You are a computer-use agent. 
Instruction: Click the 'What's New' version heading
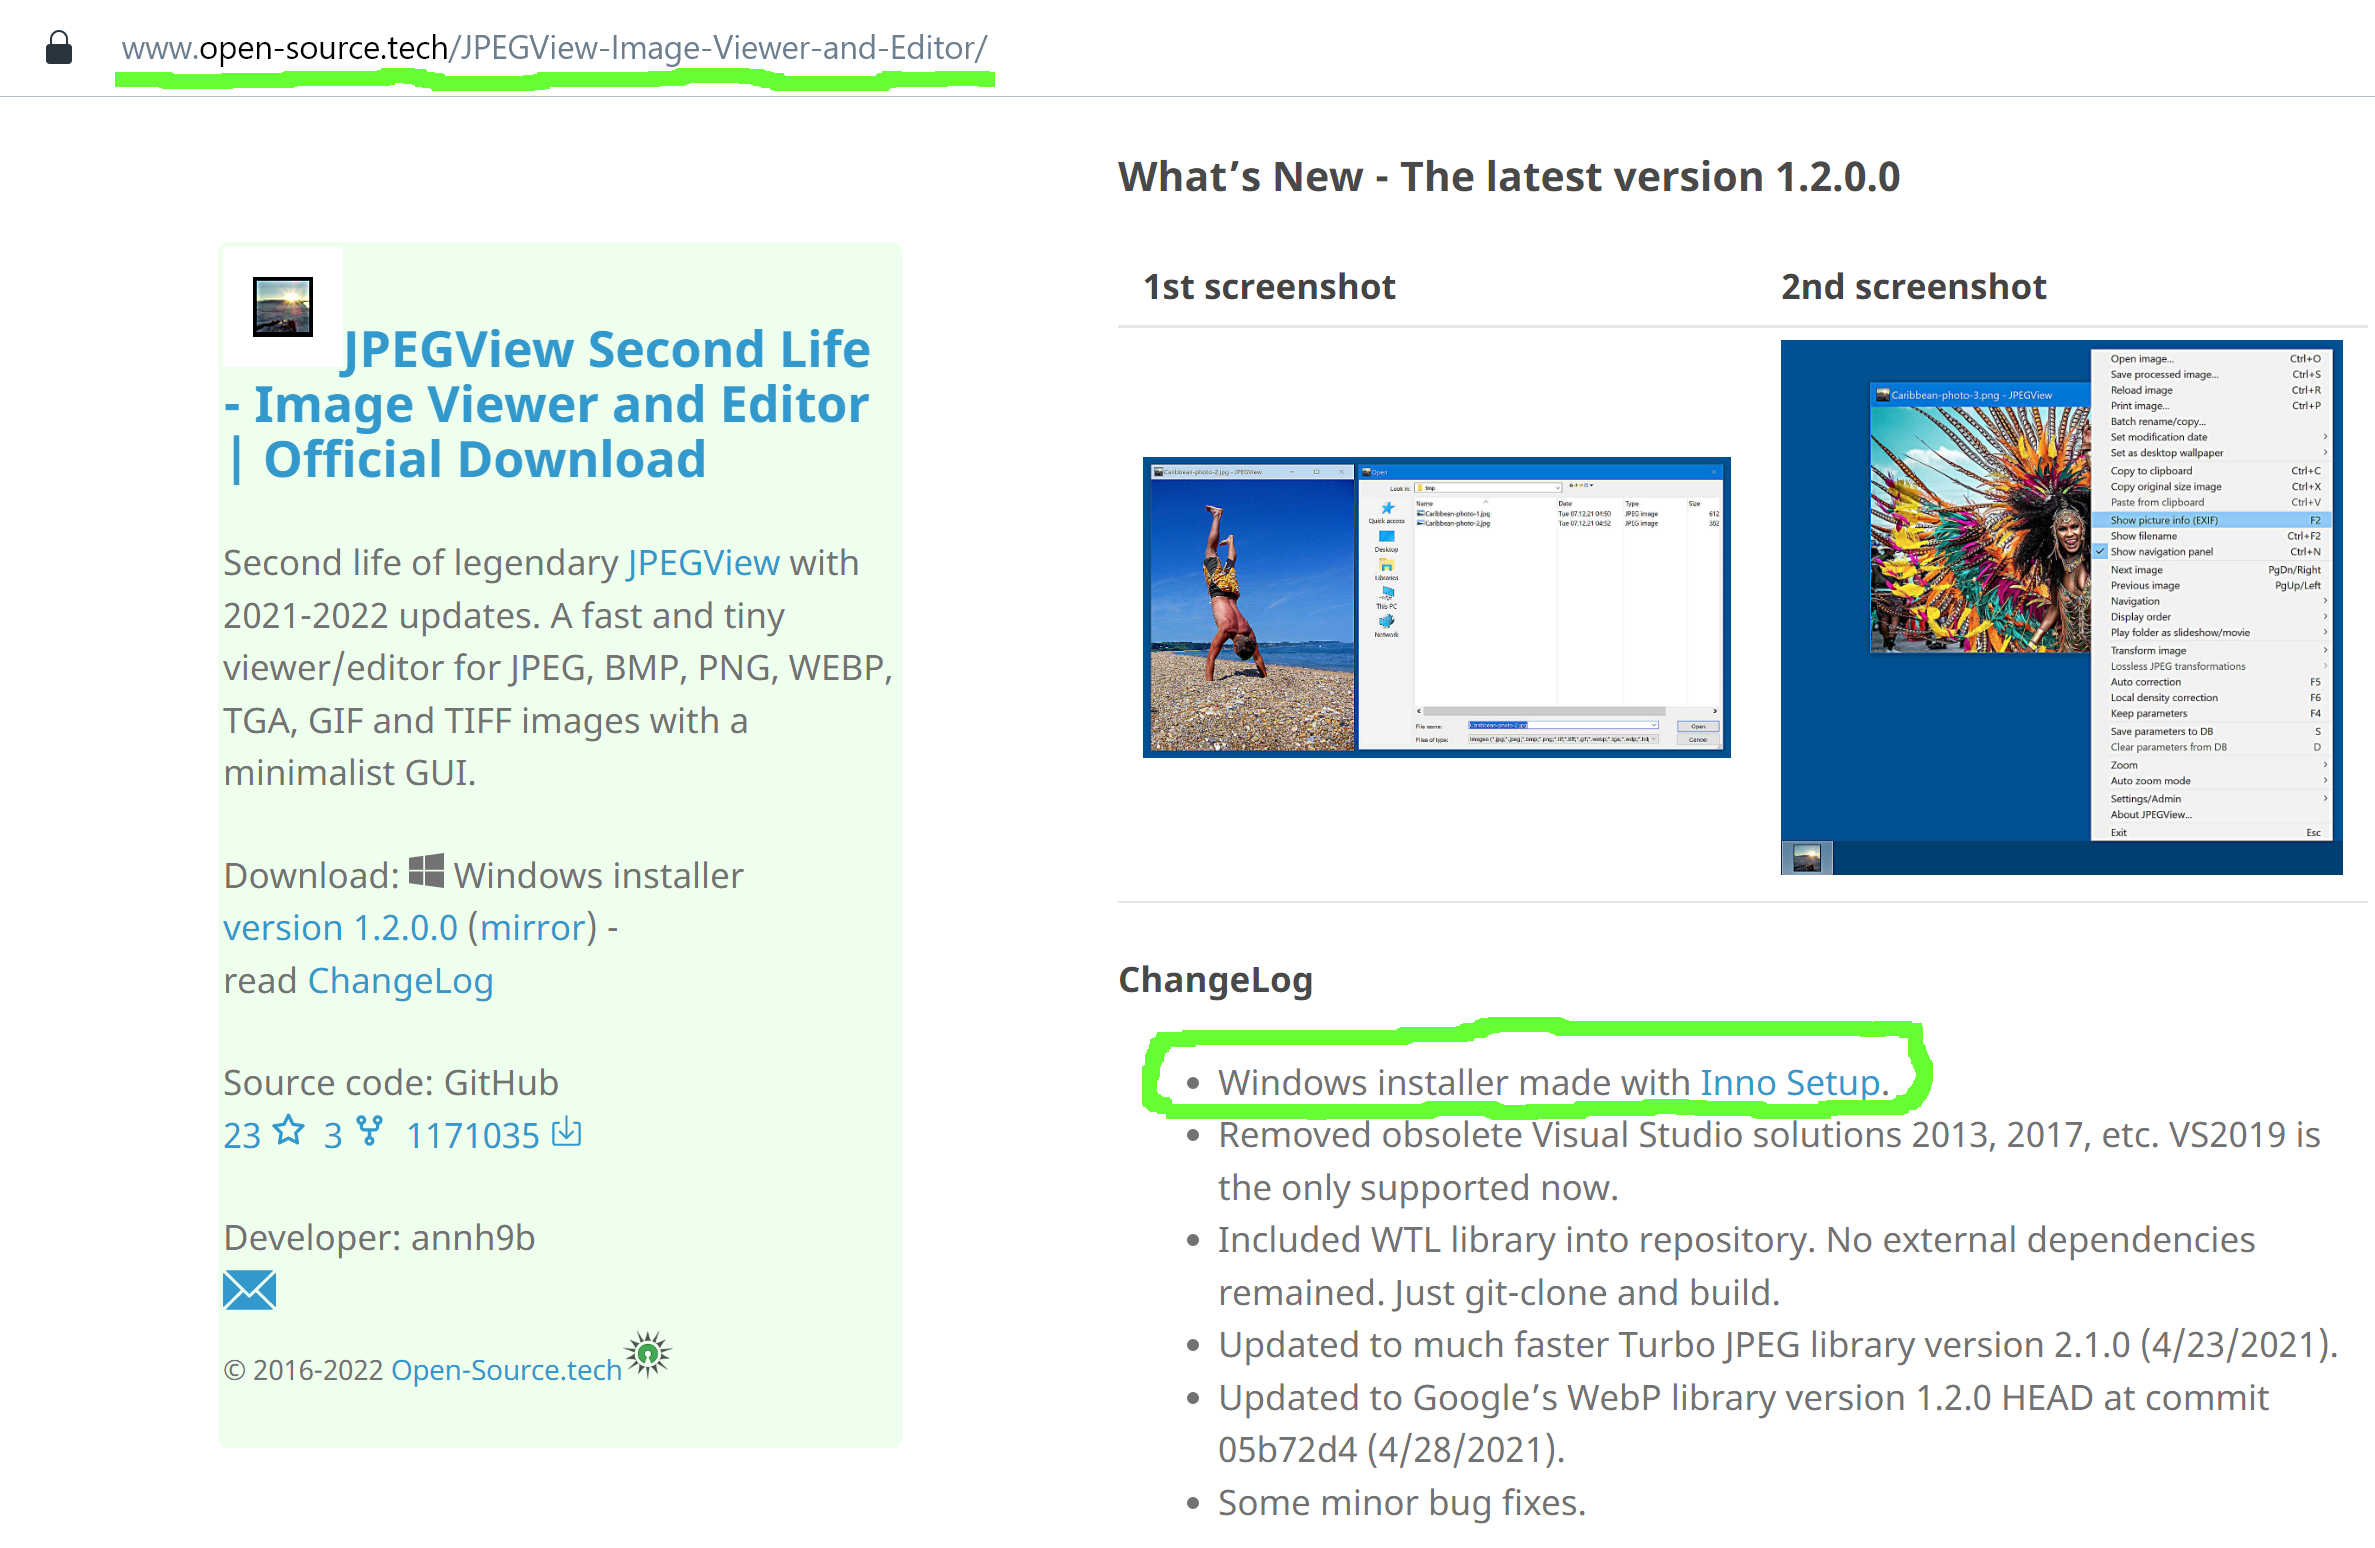[x=1508, y=177]
